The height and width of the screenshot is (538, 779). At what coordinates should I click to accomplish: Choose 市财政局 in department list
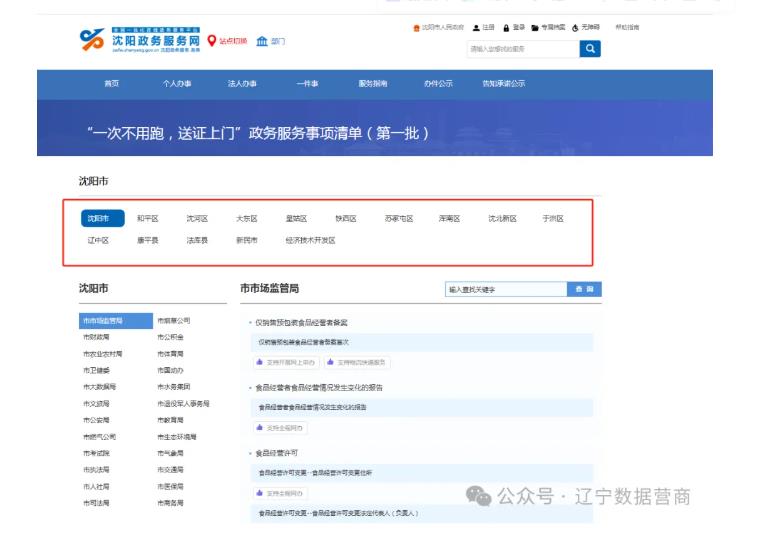[x=97, y=337]
